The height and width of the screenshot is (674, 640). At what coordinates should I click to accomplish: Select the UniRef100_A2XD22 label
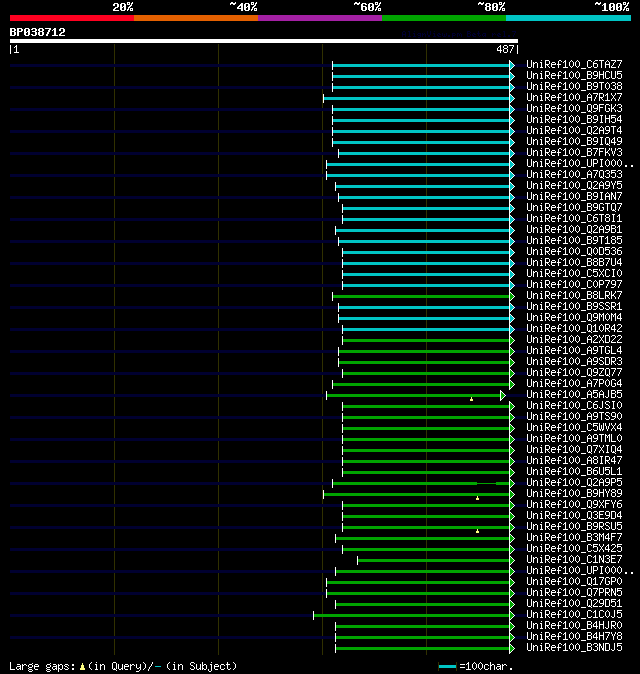coord(574,340)
